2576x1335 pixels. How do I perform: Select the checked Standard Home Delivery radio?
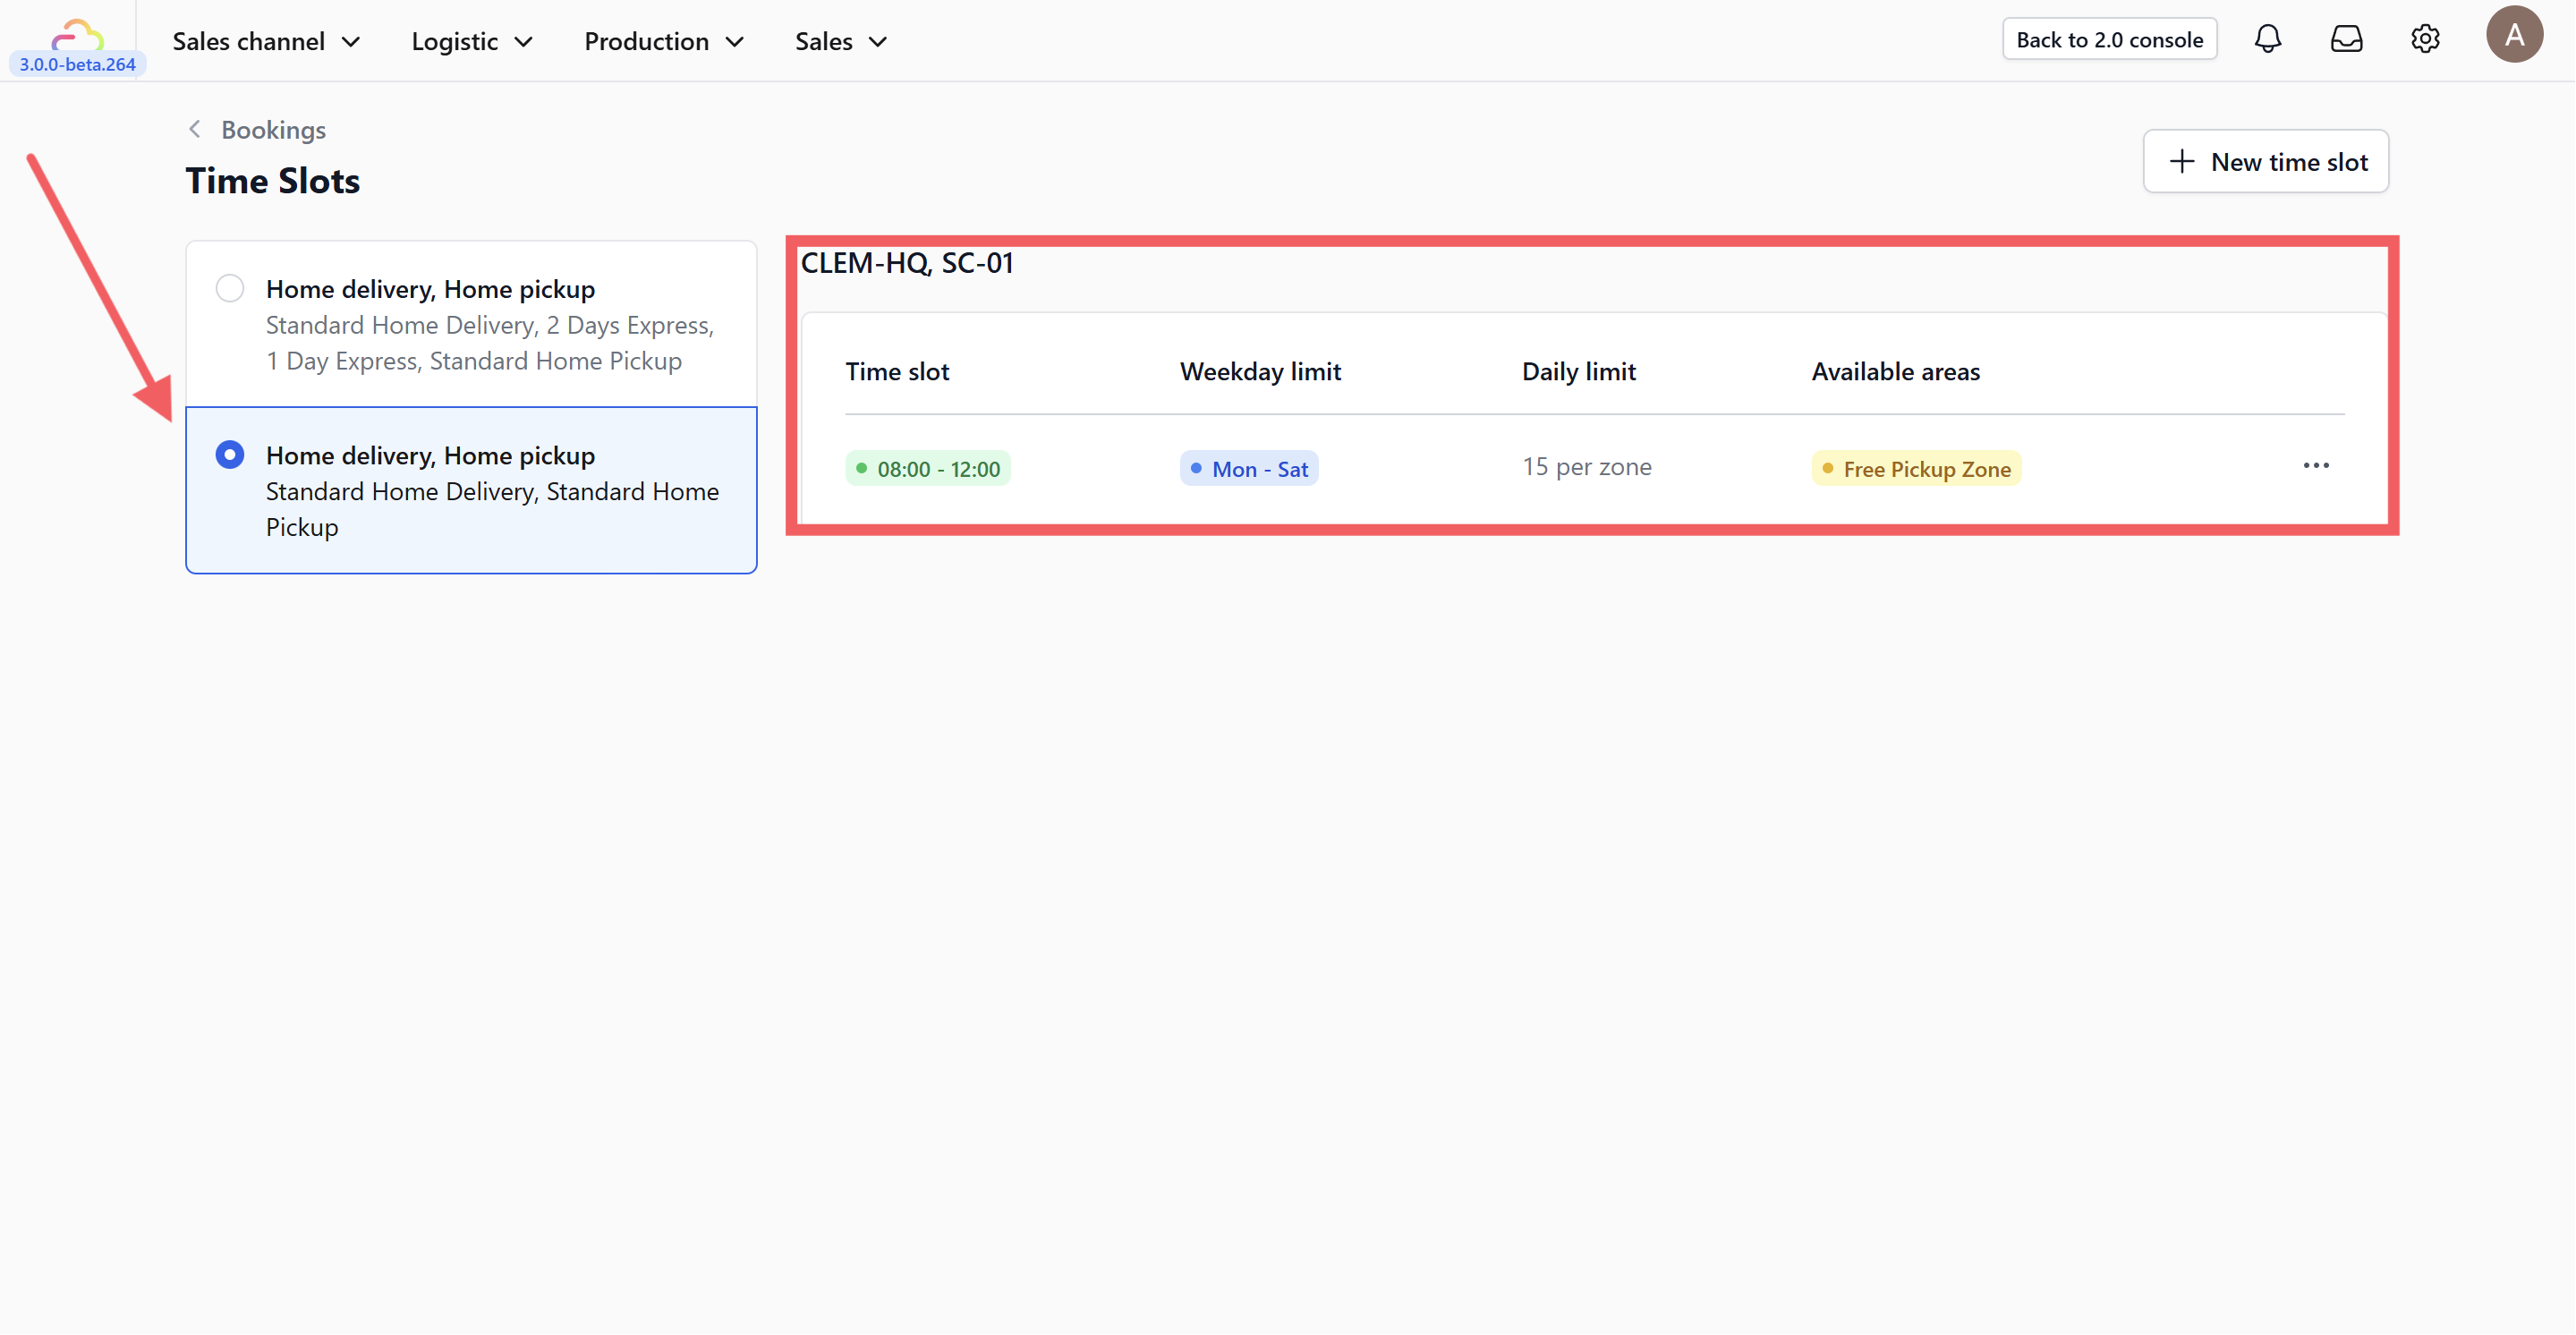coord(230,455)
